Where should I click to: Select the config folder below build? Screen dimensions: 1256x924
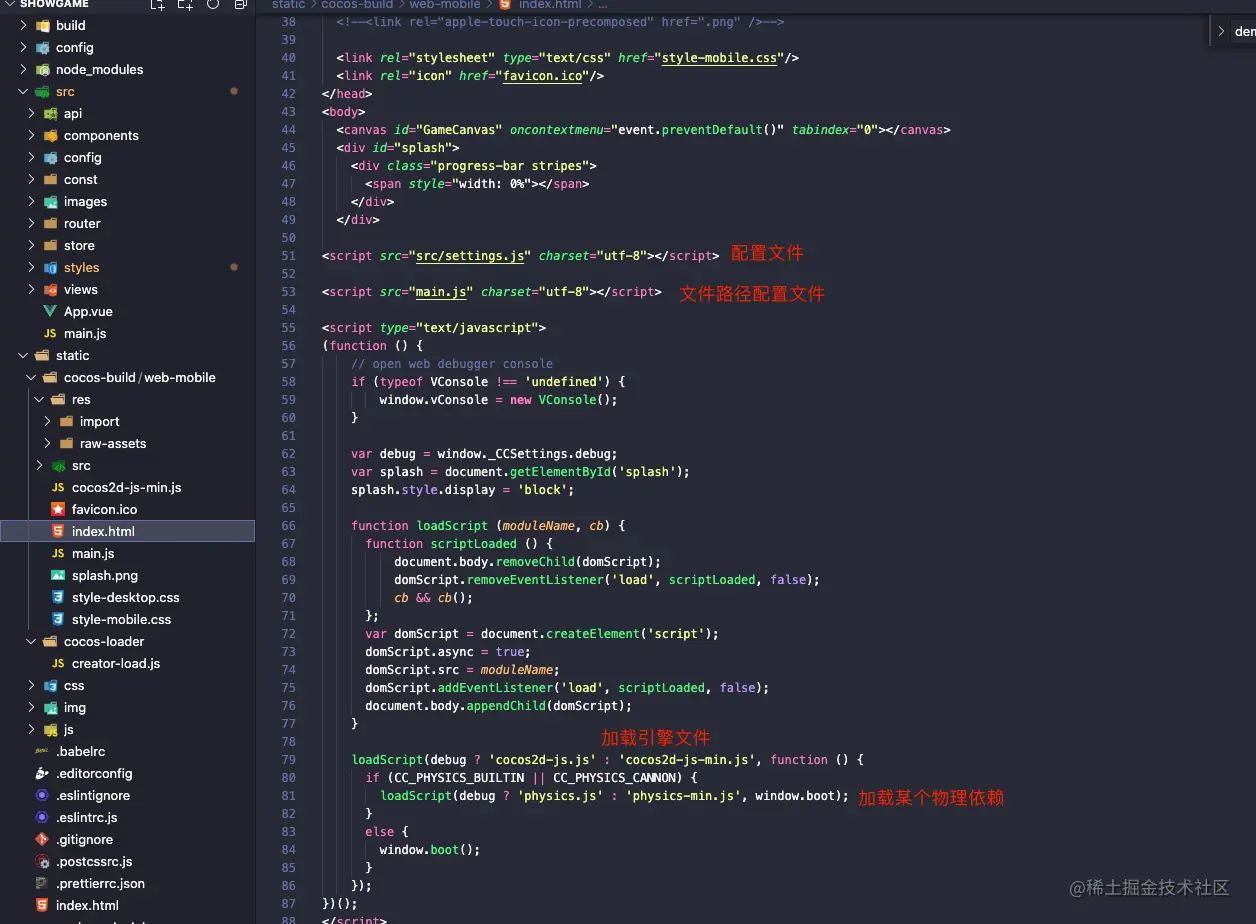(127, 47)
